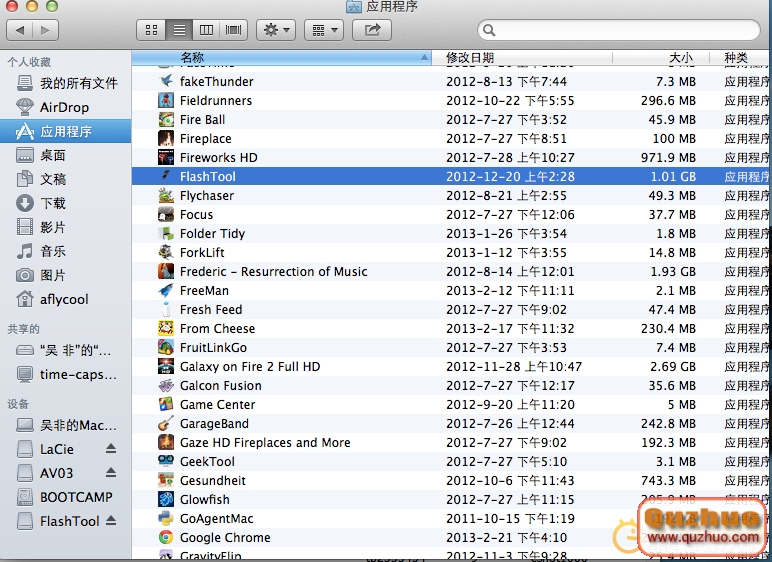Click the Flychaser app icon
772x562 pixels.
click(x=166, y=195)
